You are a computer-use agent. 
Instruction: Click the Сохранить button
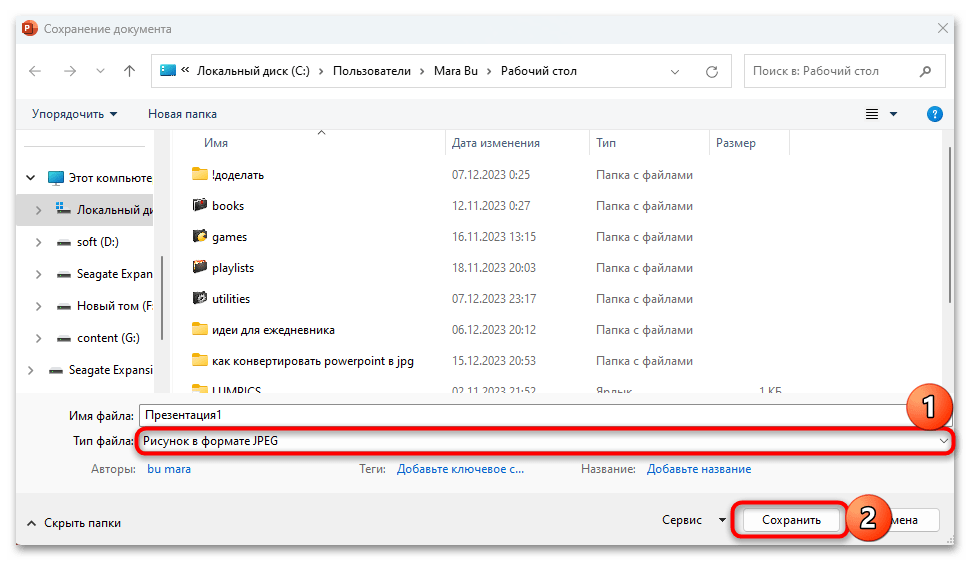[x=791, y=520]
